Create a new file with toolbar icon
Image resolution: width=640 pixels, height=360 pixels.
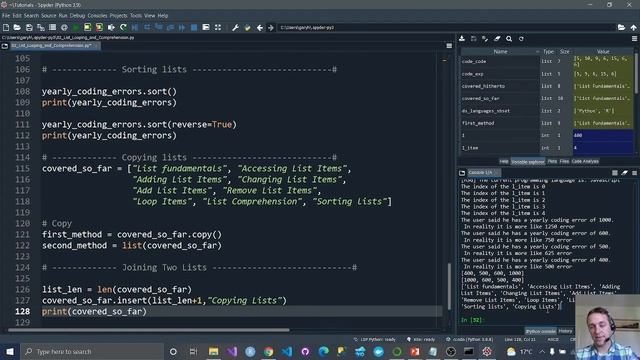(x=6, y=27)
